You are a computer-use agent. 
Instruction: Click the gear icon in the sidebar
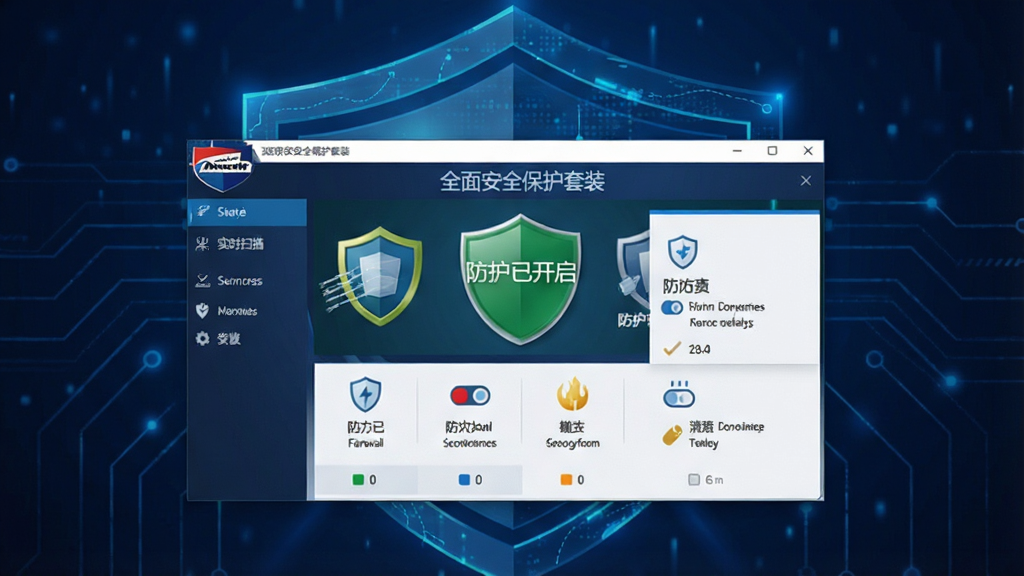click(x=202, y=338)
